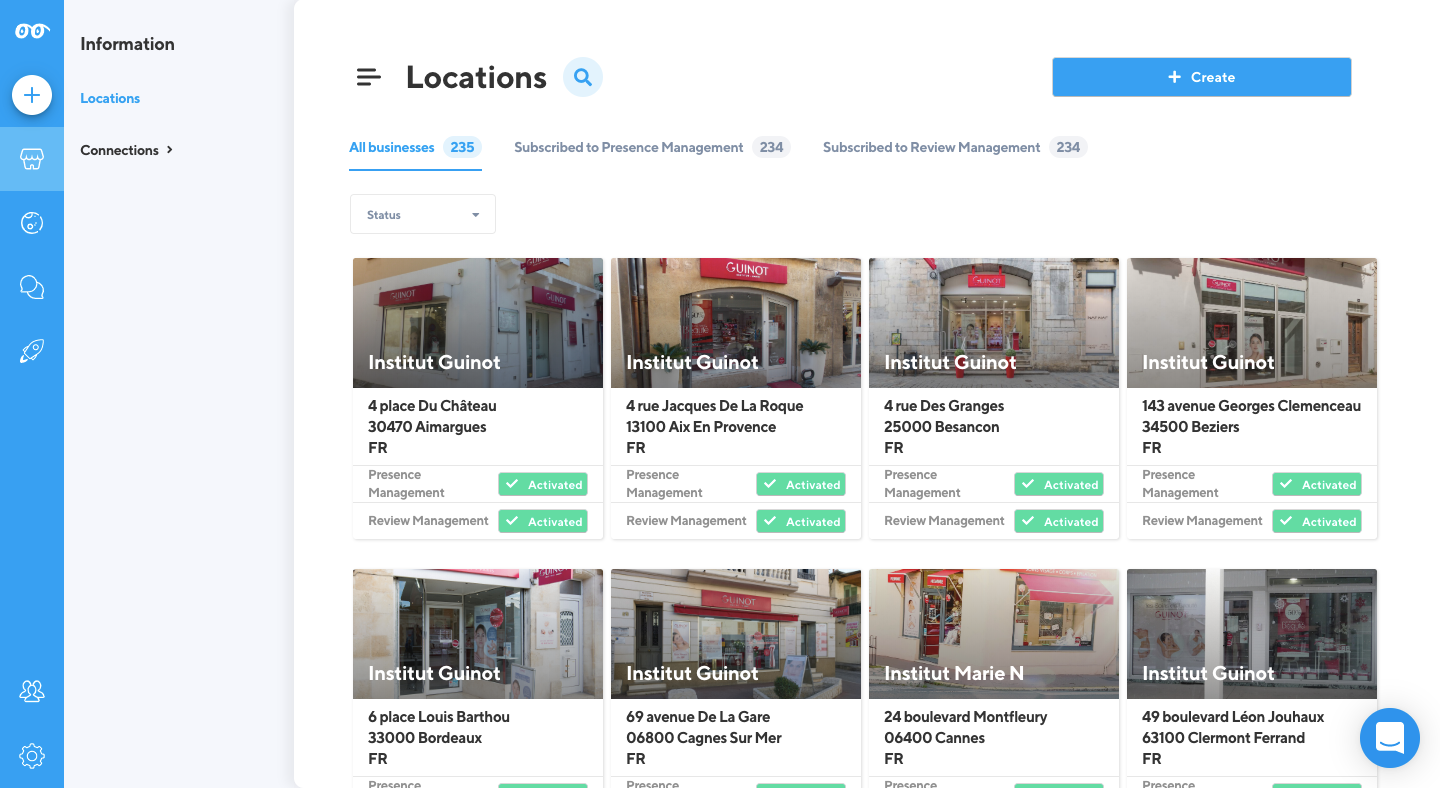Expand the Connections menu item
The height and width of the screenshot is (788, 1440).
point(127,150)
